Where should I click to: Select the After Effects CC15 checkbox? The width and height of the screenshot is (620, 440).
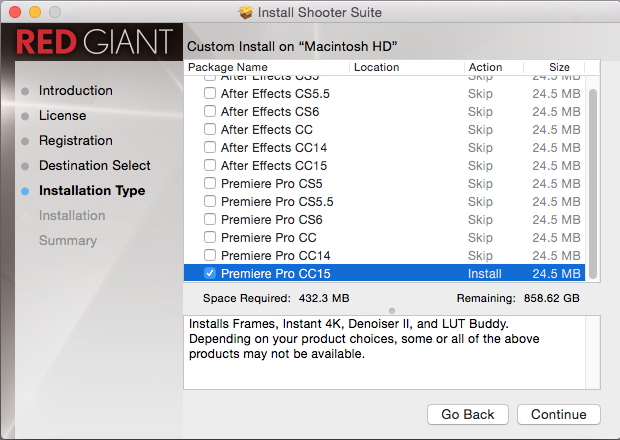coord(210,165)
